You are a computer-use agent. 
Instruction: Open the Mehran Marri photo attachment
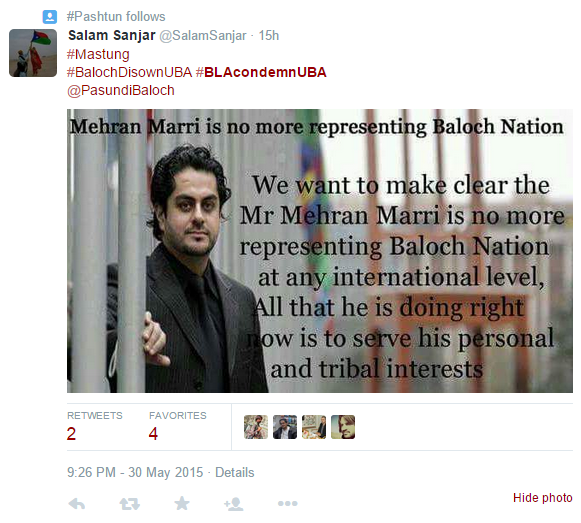click(x=320, y=251)
